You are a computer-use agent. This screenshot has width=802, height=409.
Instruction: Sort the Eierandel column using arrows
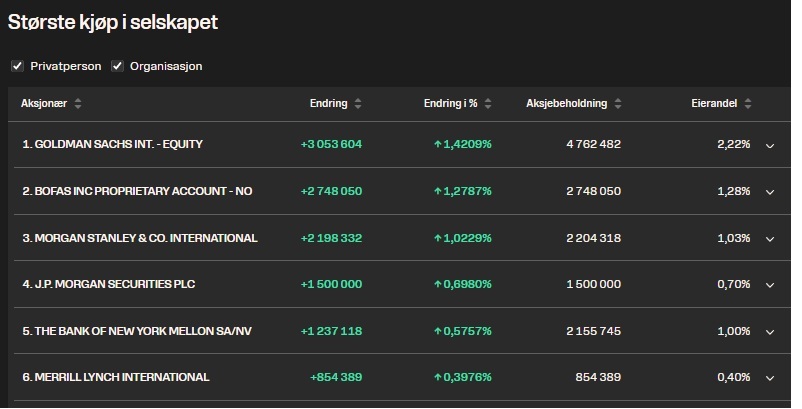click(748, 104)
